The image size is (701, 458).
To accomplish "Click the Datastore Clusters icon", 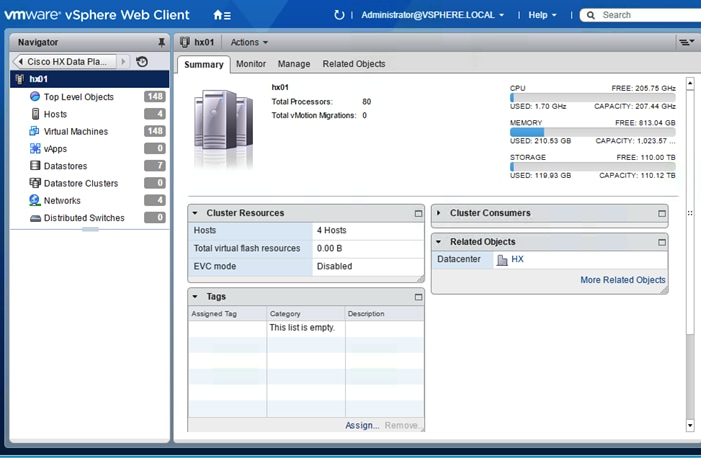I will click(x=34, y=183).
